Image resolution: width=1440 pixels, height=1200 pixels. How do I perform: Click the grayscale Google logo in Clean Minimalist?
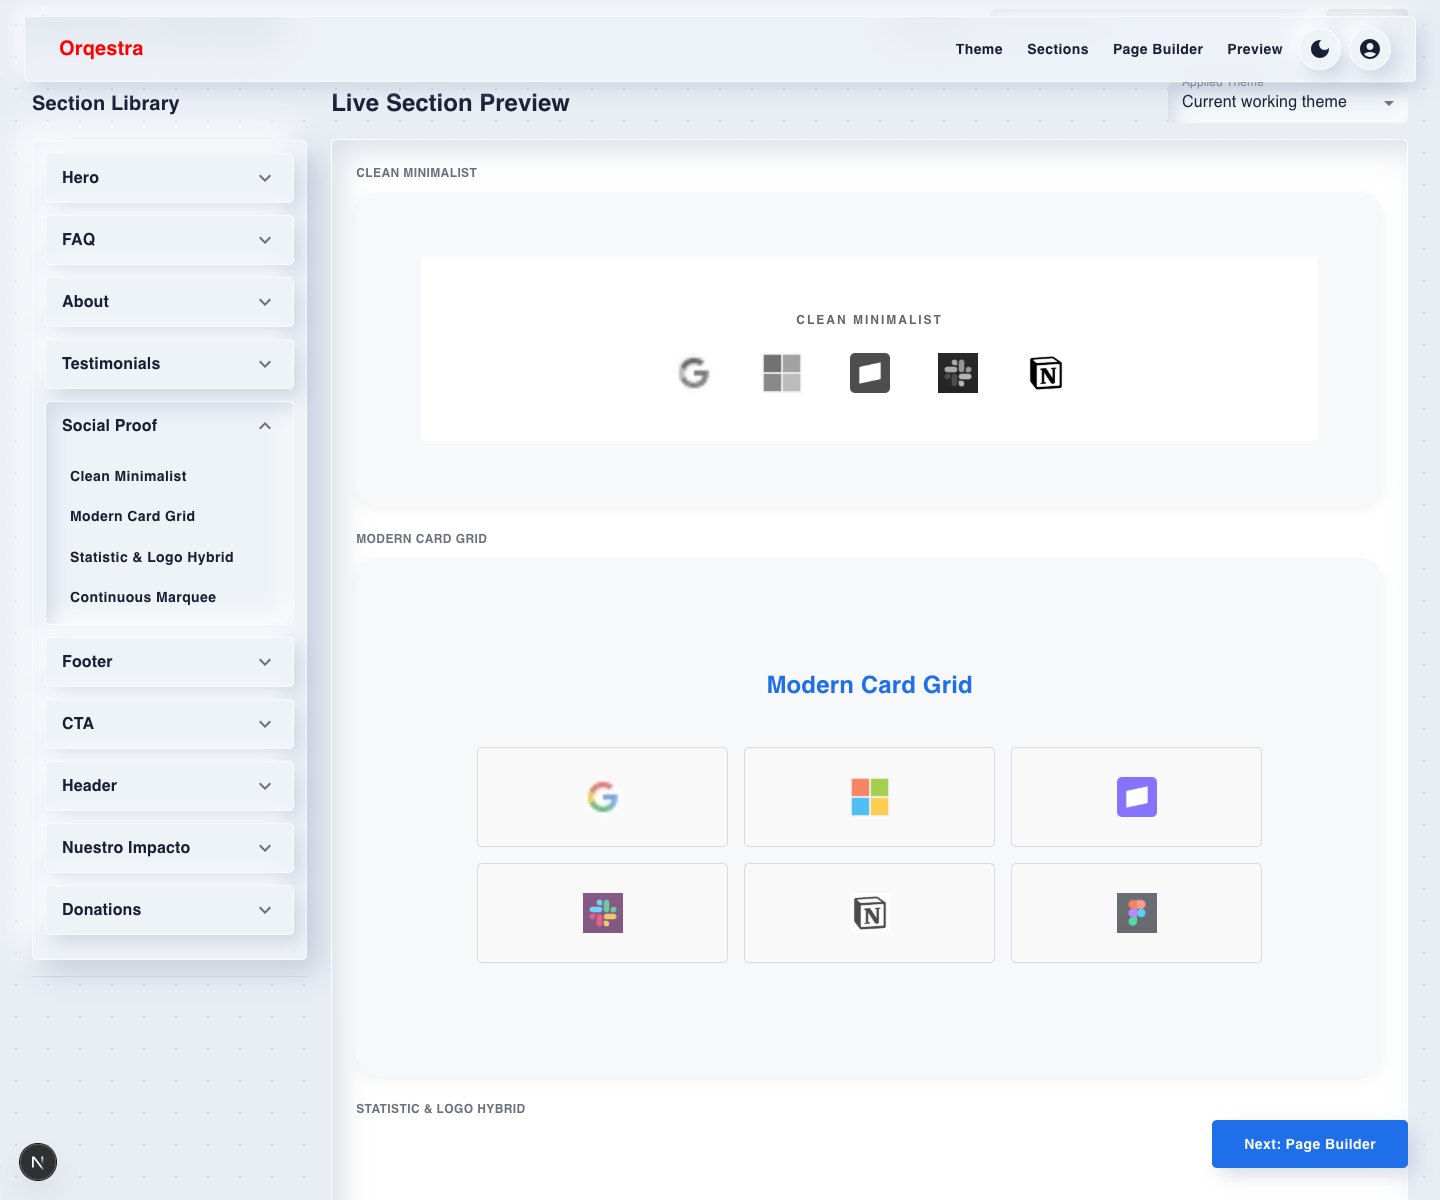(694, 373)
